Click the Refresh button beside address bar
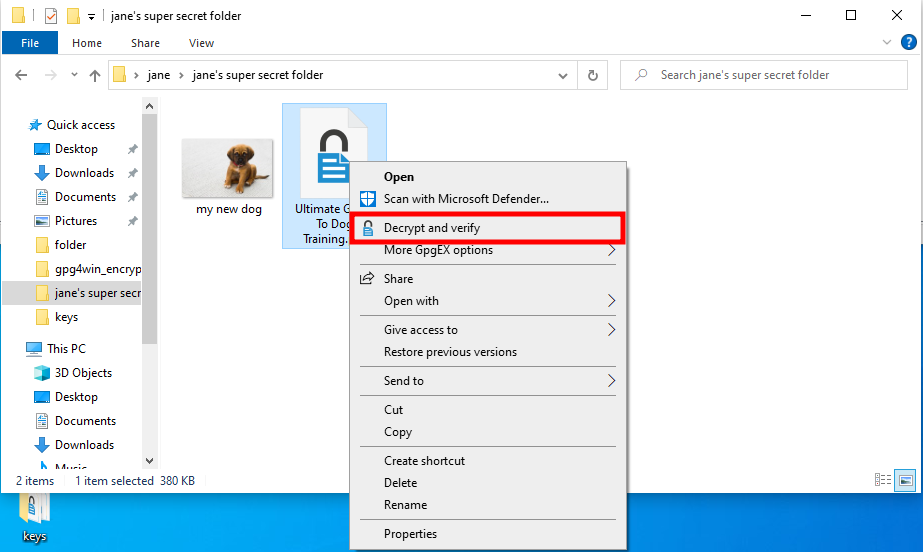This screenshot has width=923, height=552. pyautogui.click(x=593, y=75)
